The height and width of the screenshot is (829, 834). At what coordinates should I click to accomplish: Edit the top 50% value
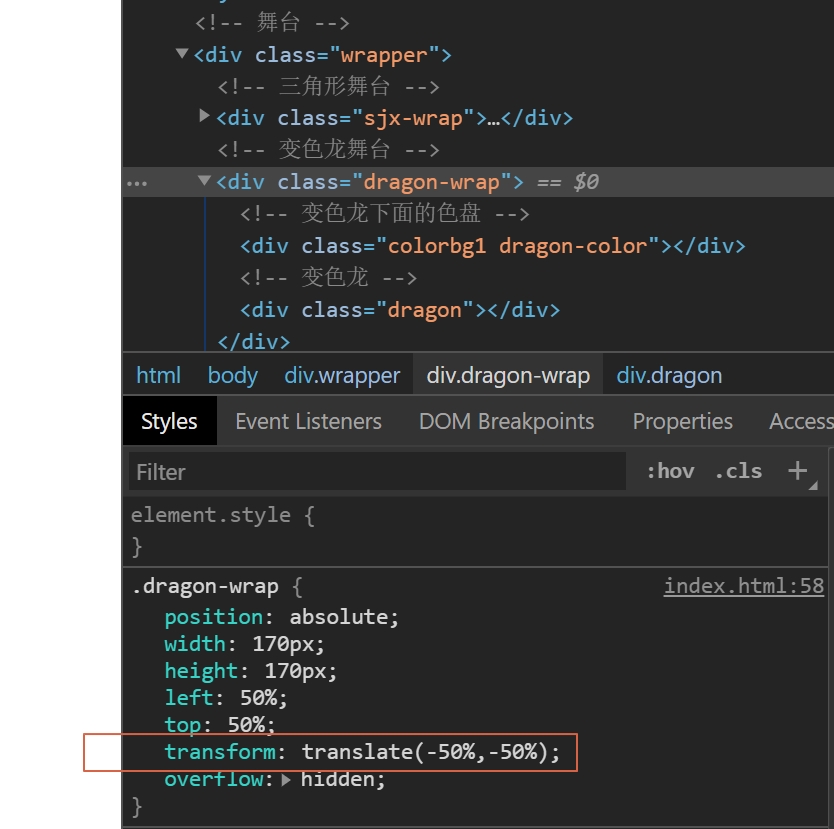click(x=246, y=724)
